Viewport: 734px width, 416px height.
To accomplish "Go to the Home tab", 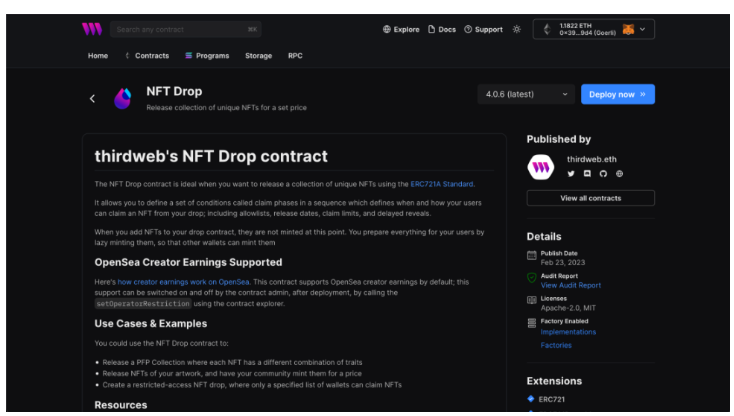I will pyautogui.click(x=98, y=56).
